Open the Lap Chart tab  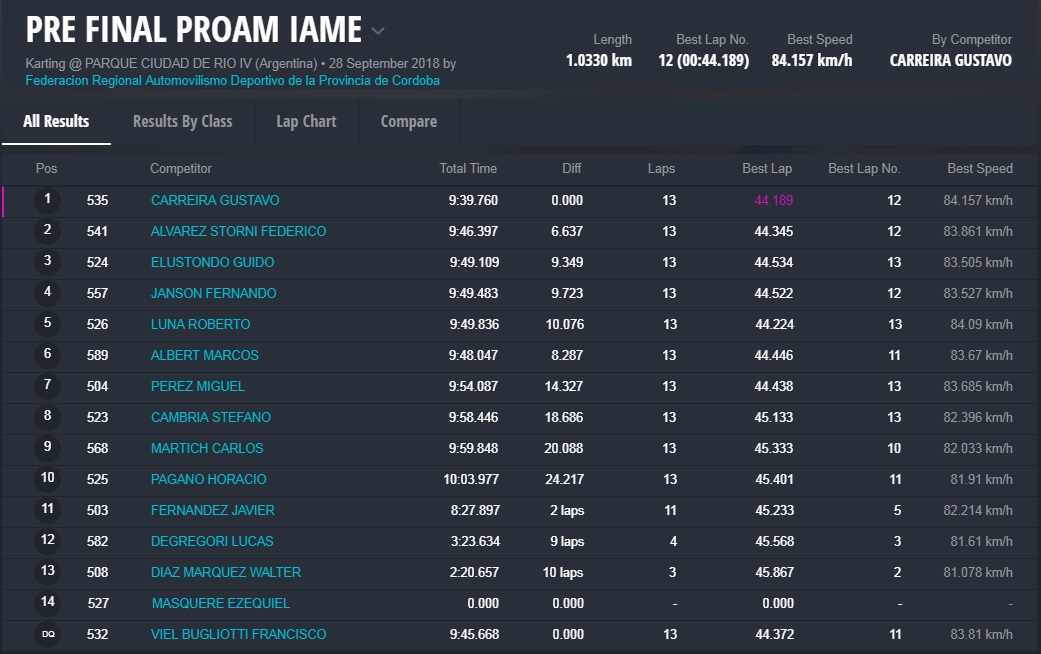306,121
